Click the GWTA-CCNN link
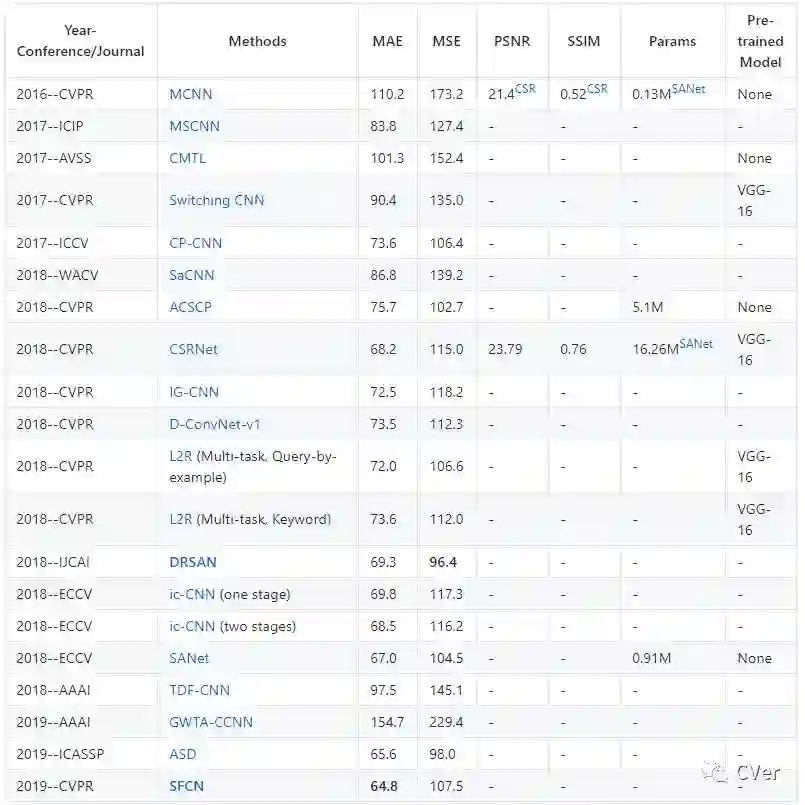Screen dimensions: 805x805 coord(211,722)
